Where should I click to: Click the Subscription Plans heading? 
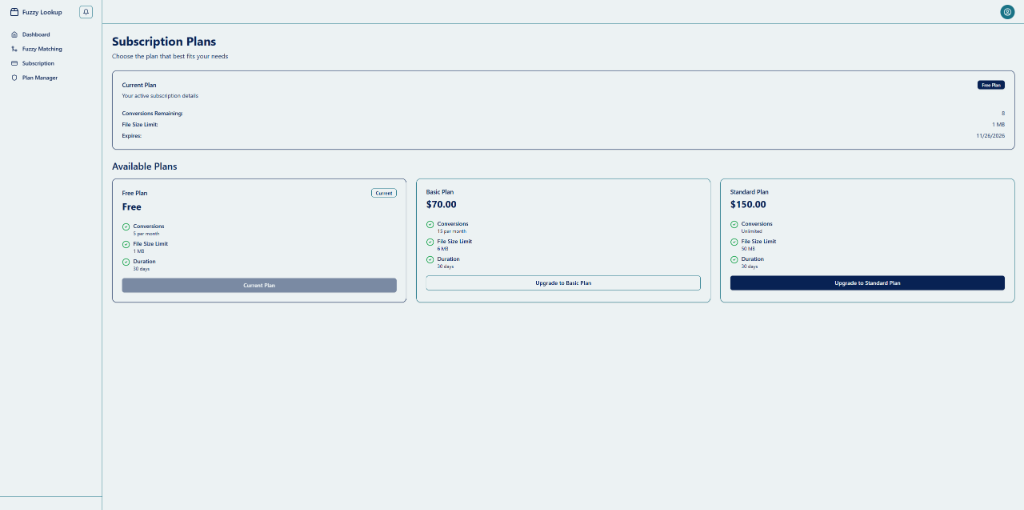coord(164,42)
